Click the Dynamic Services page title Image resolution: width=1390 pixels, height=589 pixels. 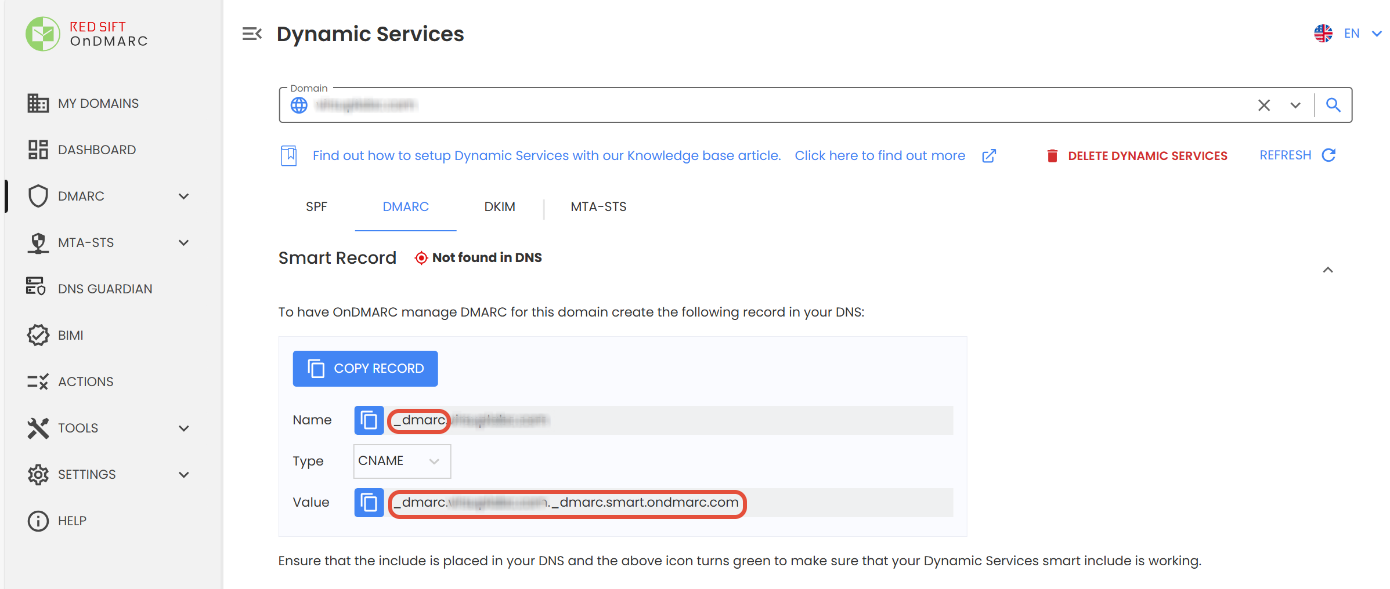(371, 34)
